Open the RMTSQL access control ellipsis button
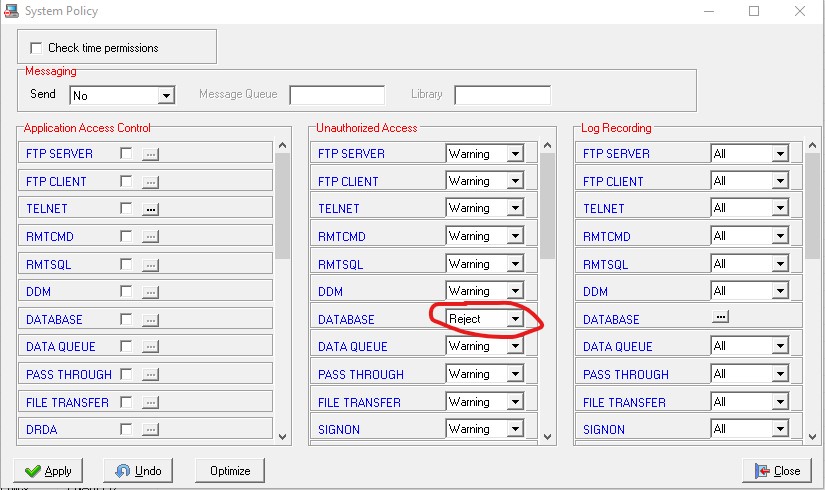 click(x=151, y=265)
